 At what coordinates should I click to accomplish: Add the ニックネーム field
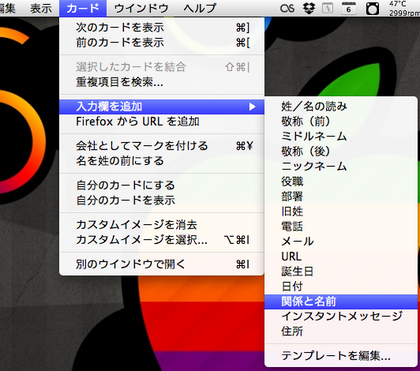click(341, 167)
